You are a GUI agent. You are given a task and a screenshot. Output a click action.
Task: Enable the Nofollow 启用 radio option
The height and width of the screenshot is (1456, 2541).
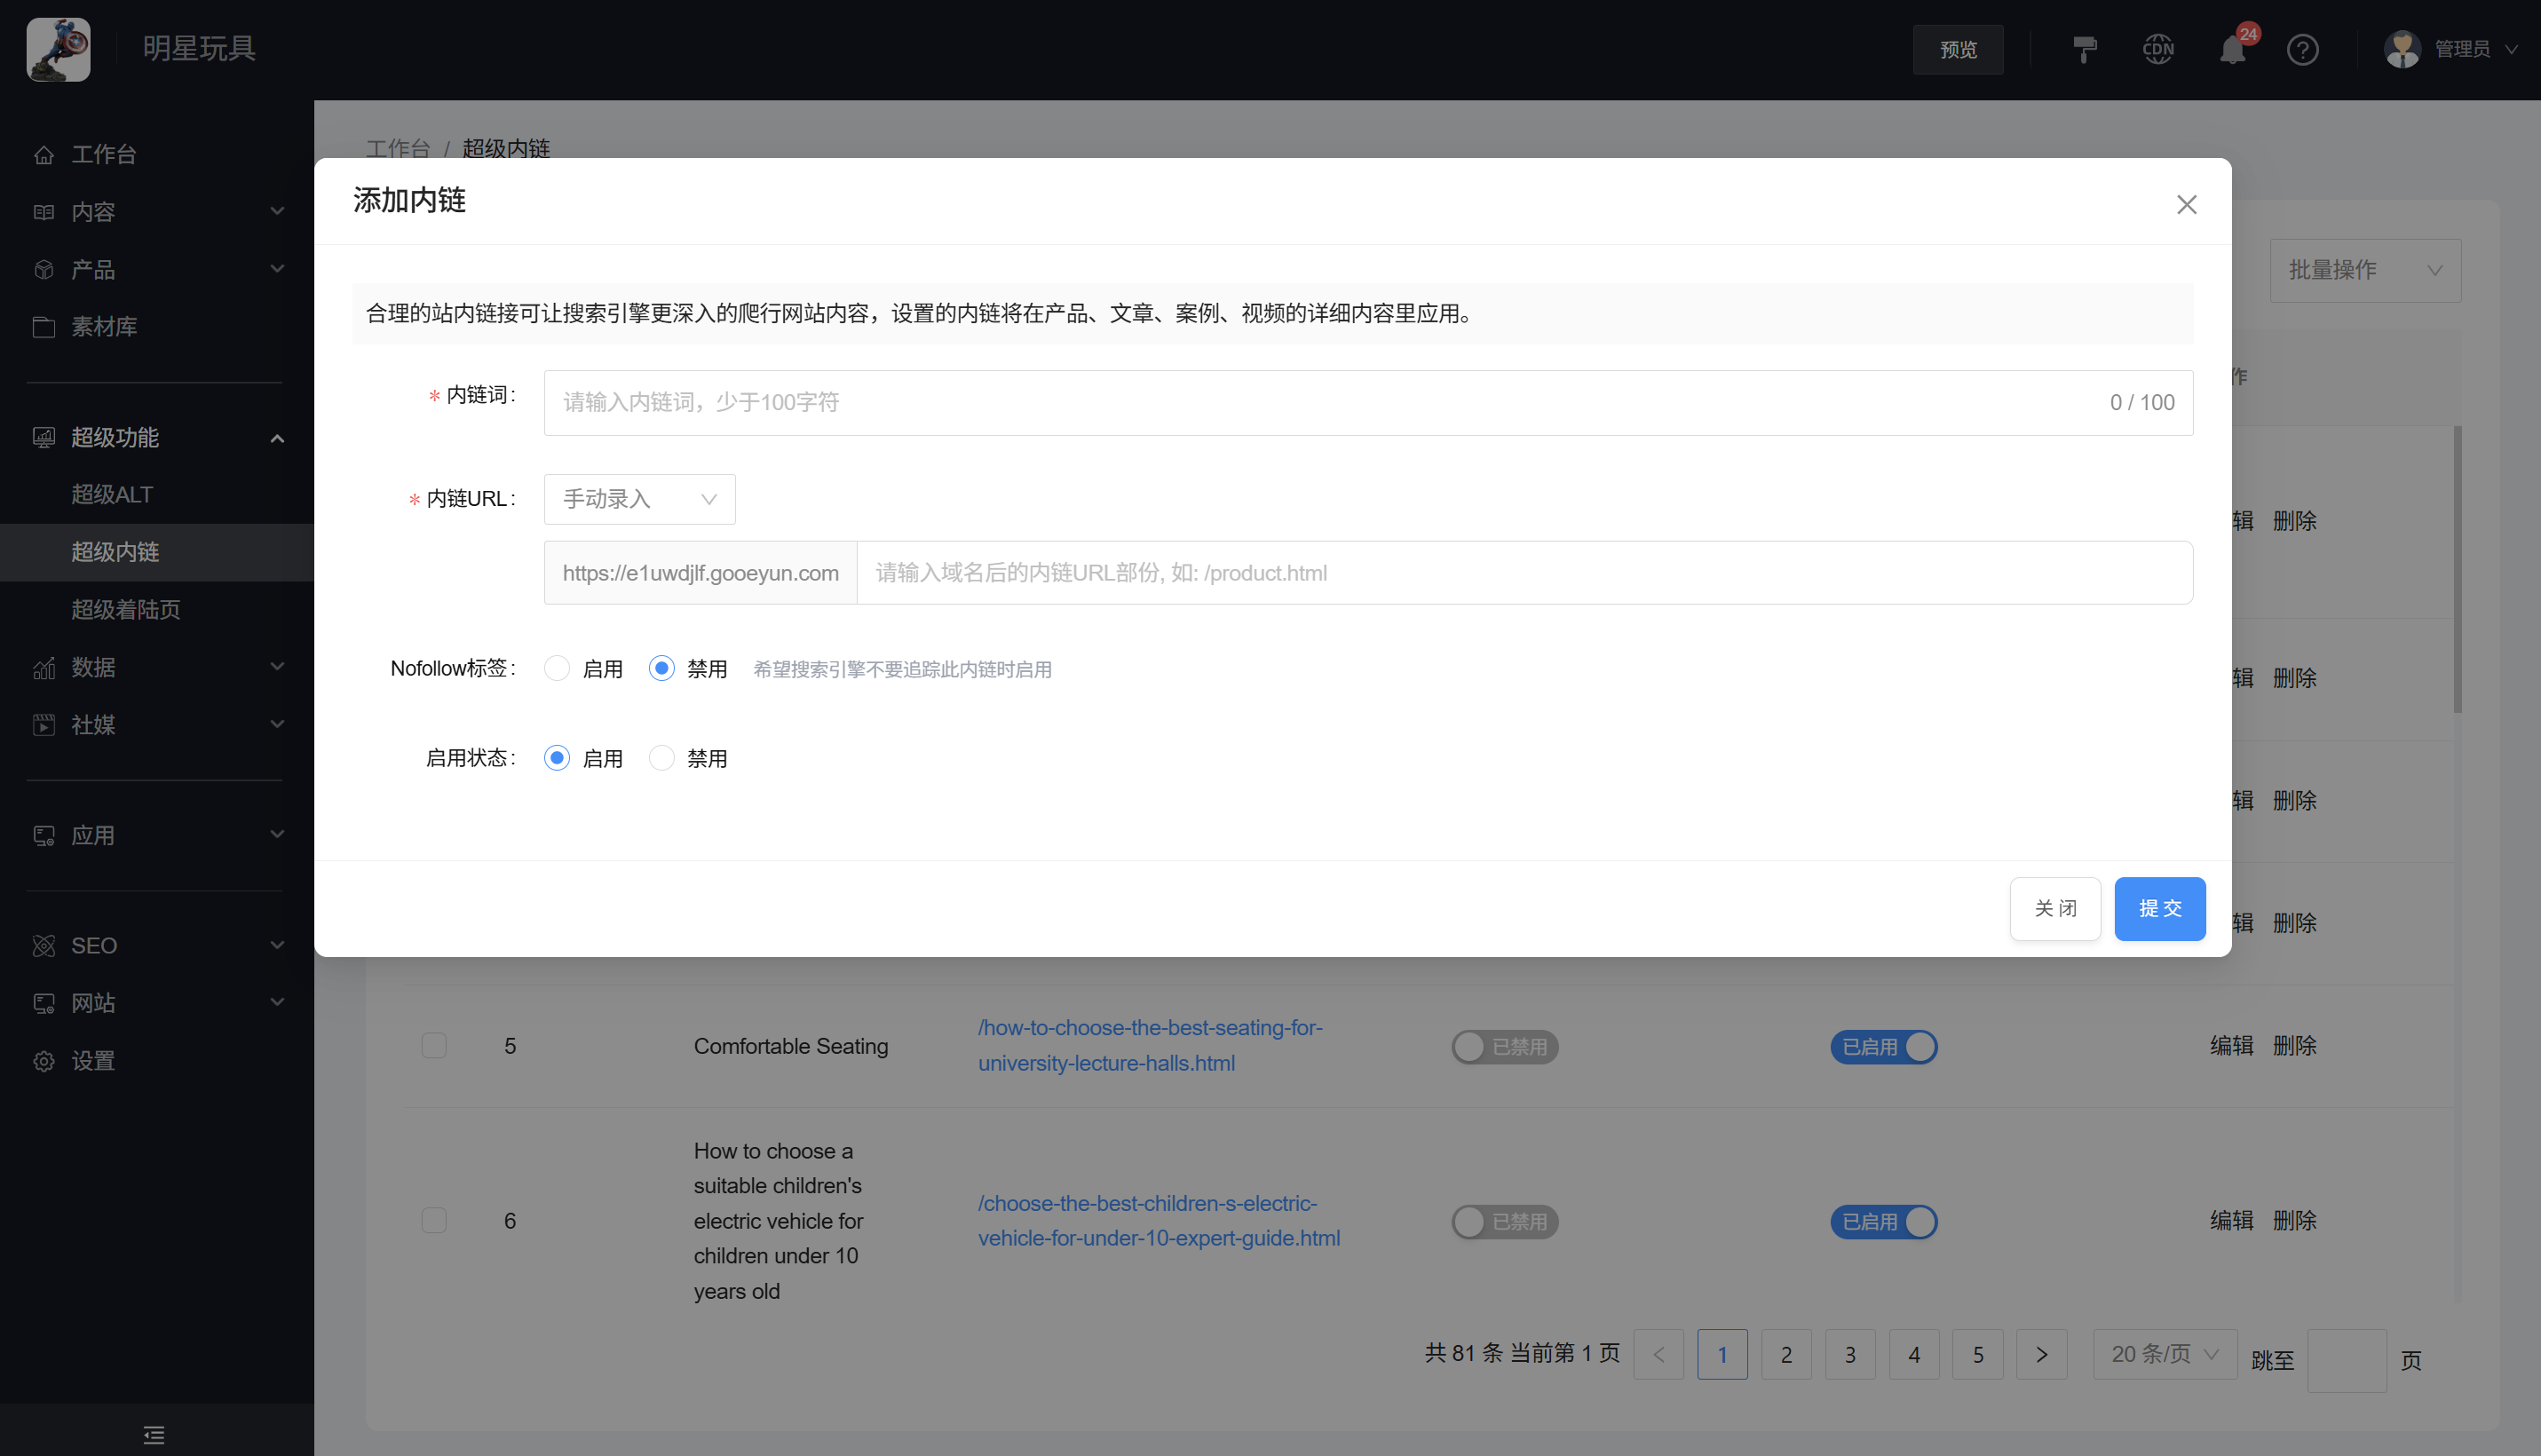point(557,668)
